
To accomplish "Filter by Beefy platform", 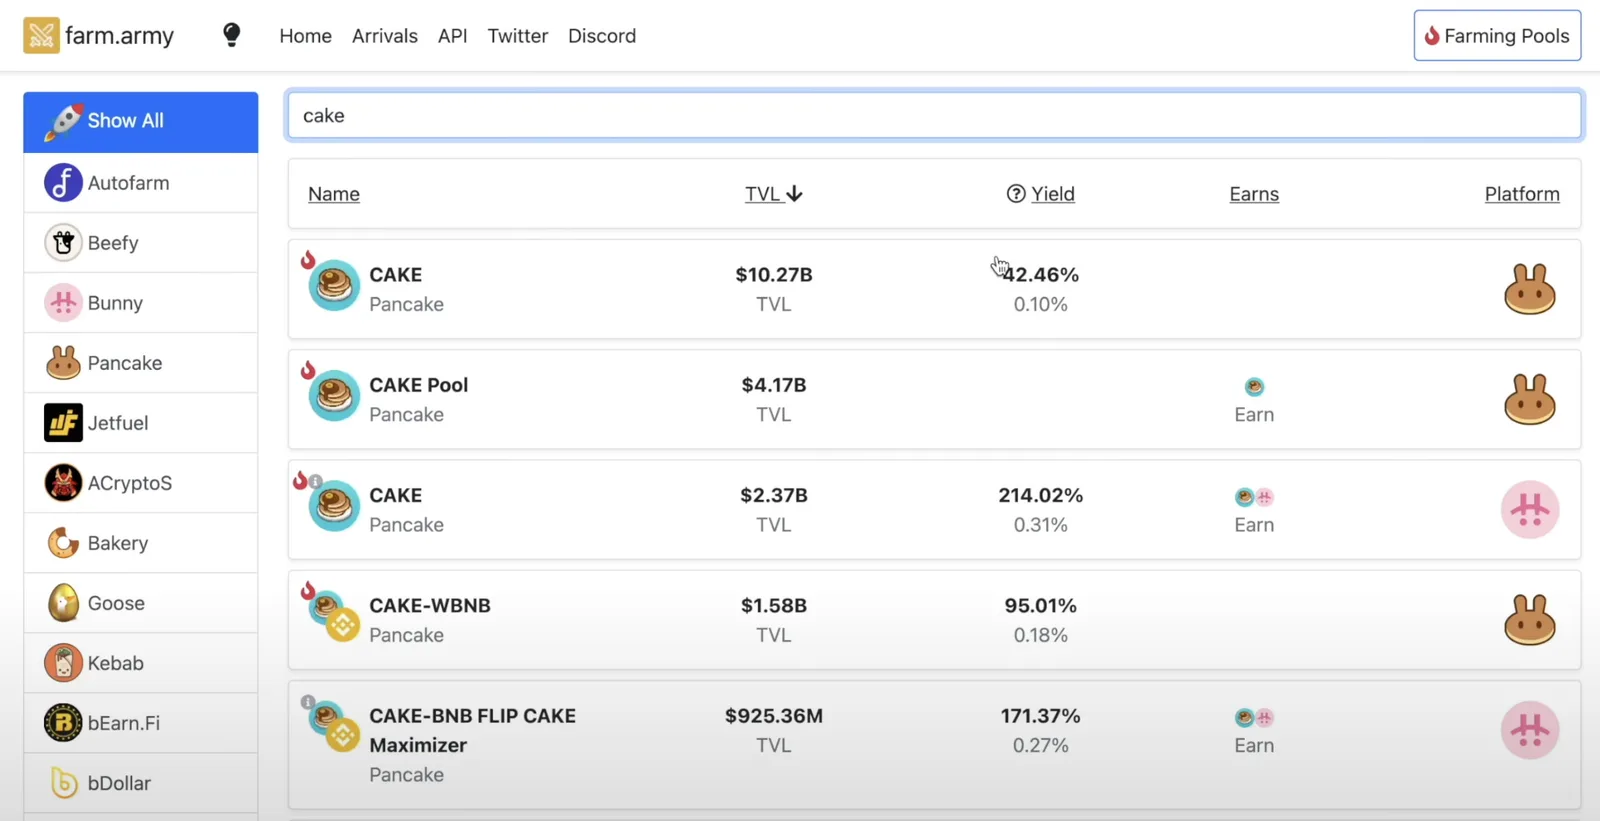I will [141, 243].
